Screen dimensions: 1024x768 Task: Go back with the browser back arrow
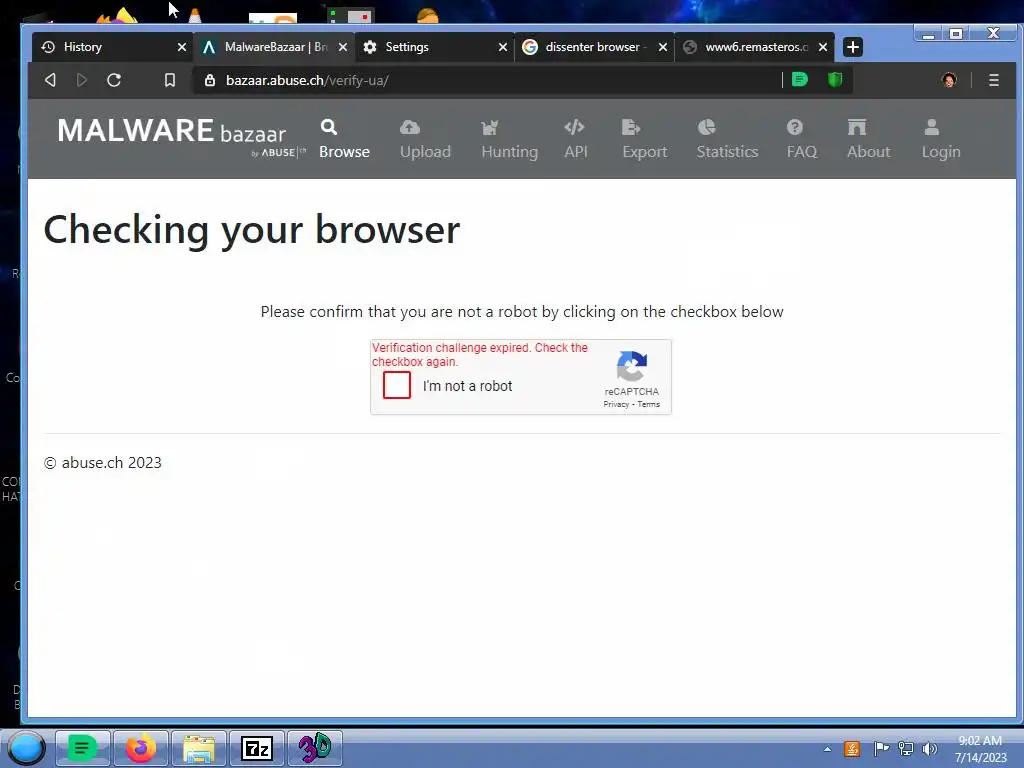coord(50,80)
